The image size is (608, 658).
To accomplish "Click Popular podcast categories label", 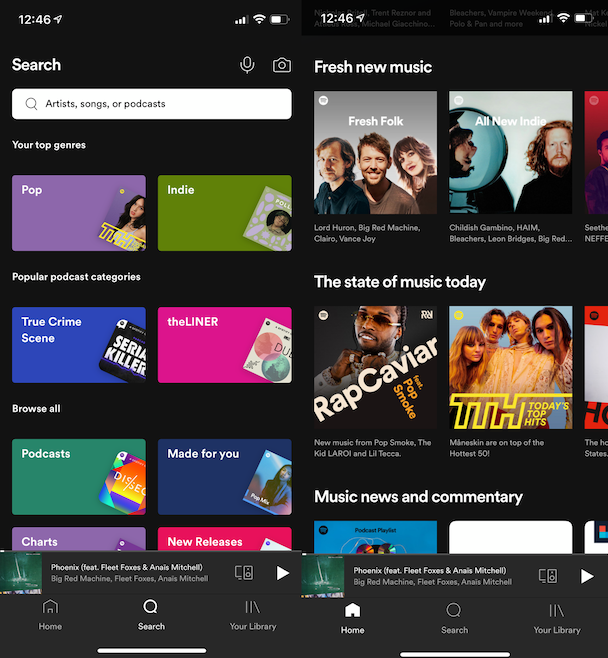I will 76,277.
